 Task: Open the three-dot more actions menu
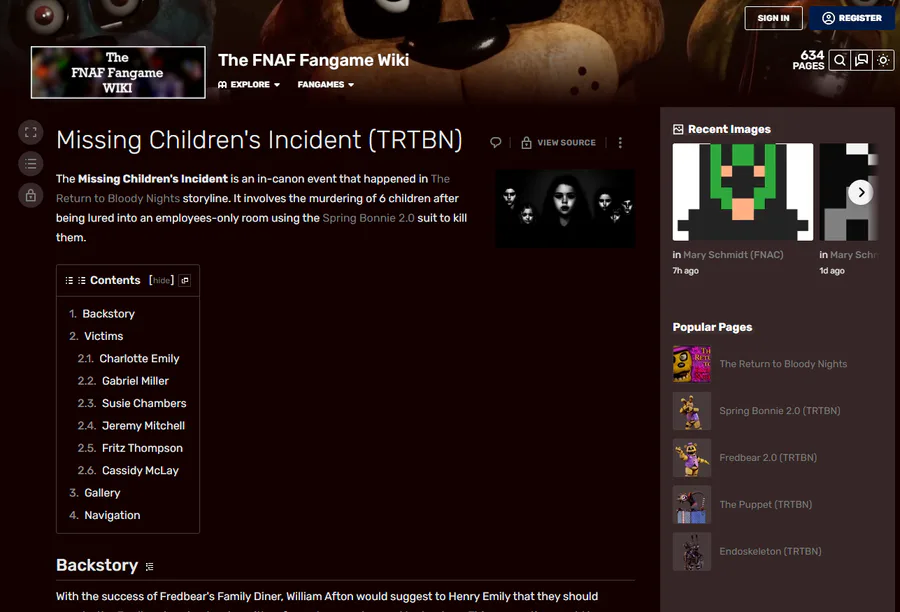(x=620, y=142)
